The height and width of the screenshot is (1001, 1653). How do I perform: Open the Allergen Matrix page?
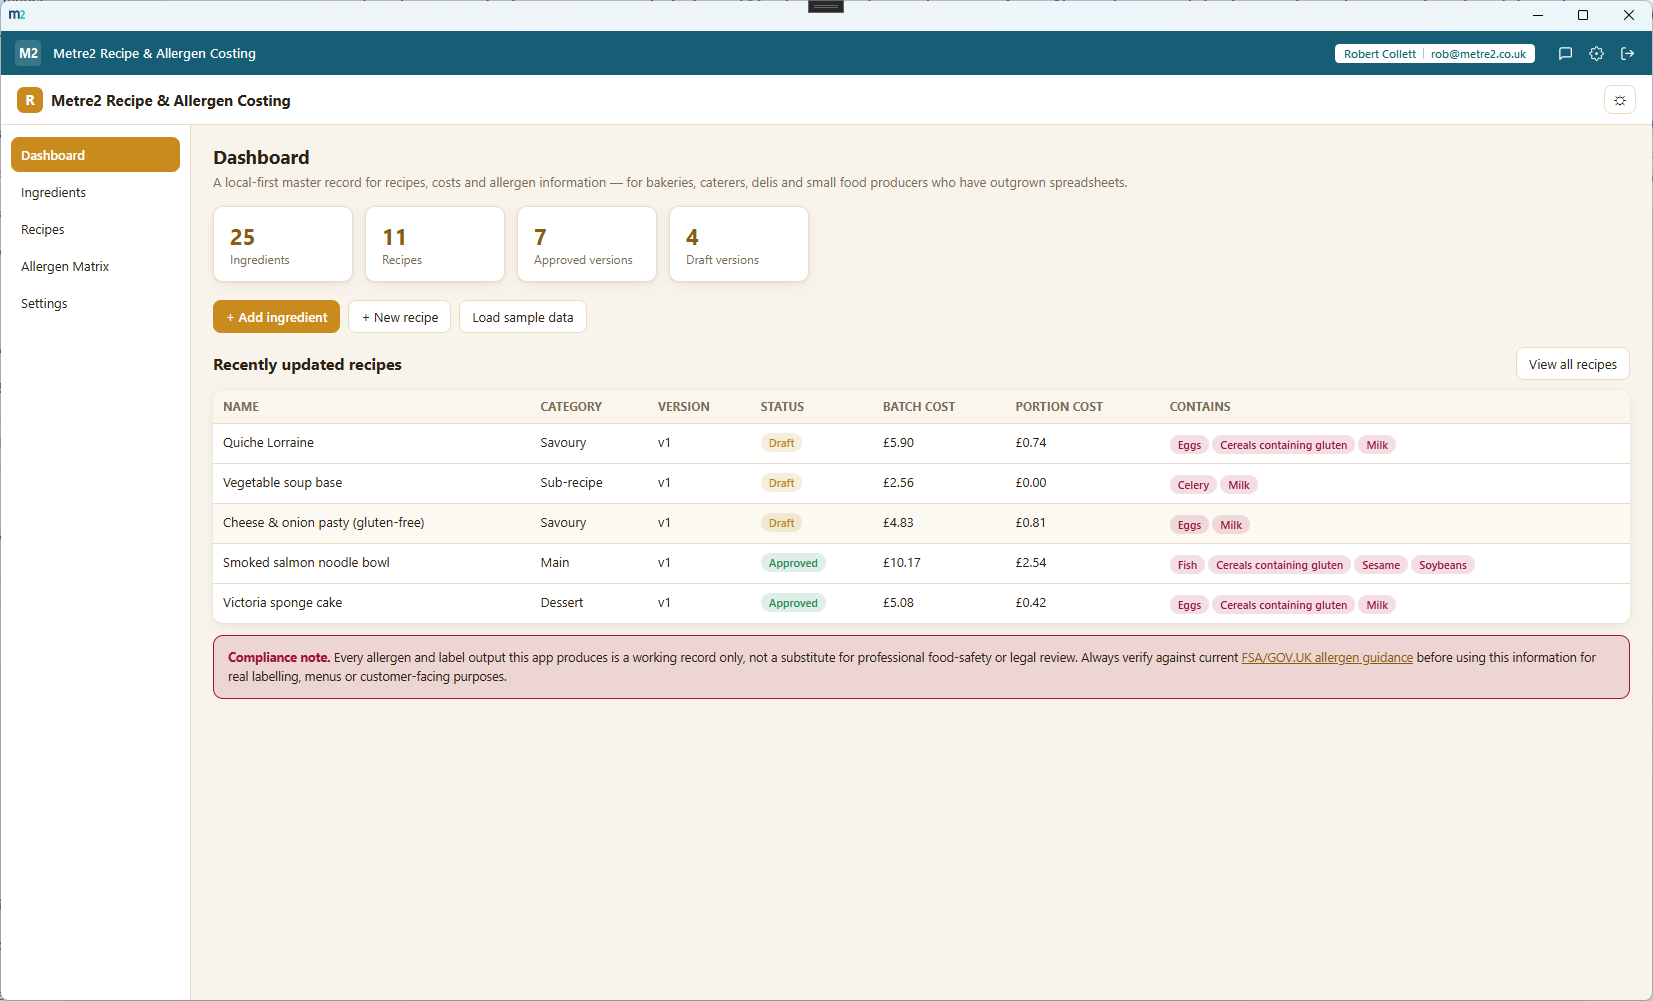click(95, 266)
